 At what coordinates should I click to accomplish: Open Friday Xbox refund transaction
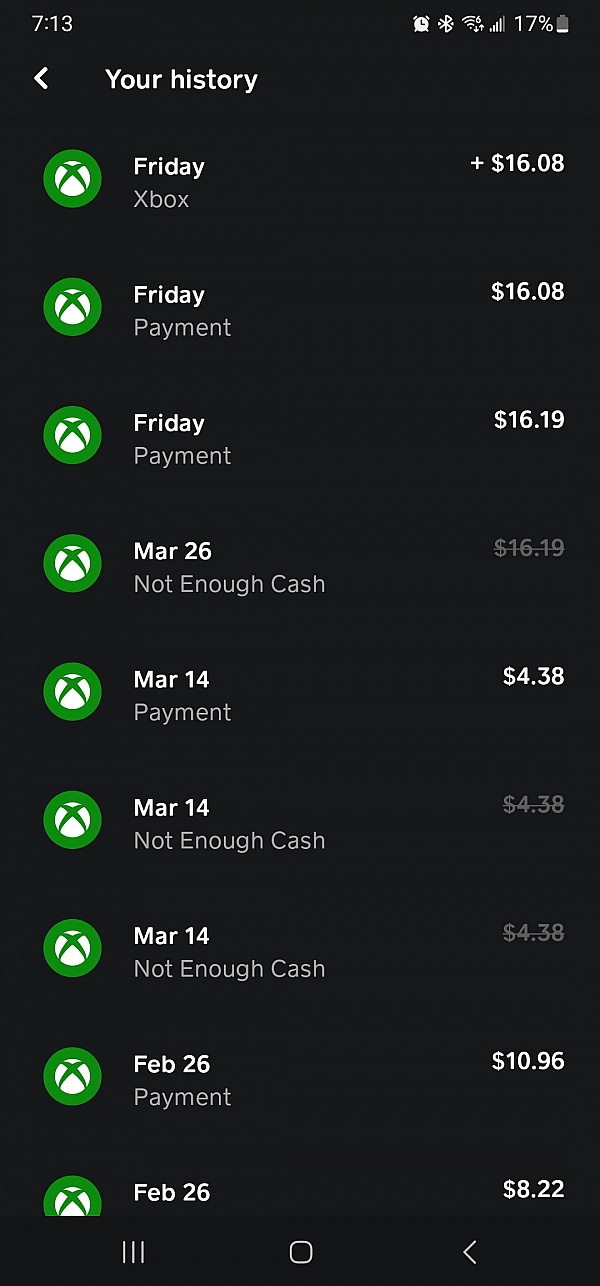pyautogui.click(x=300, y=180)
